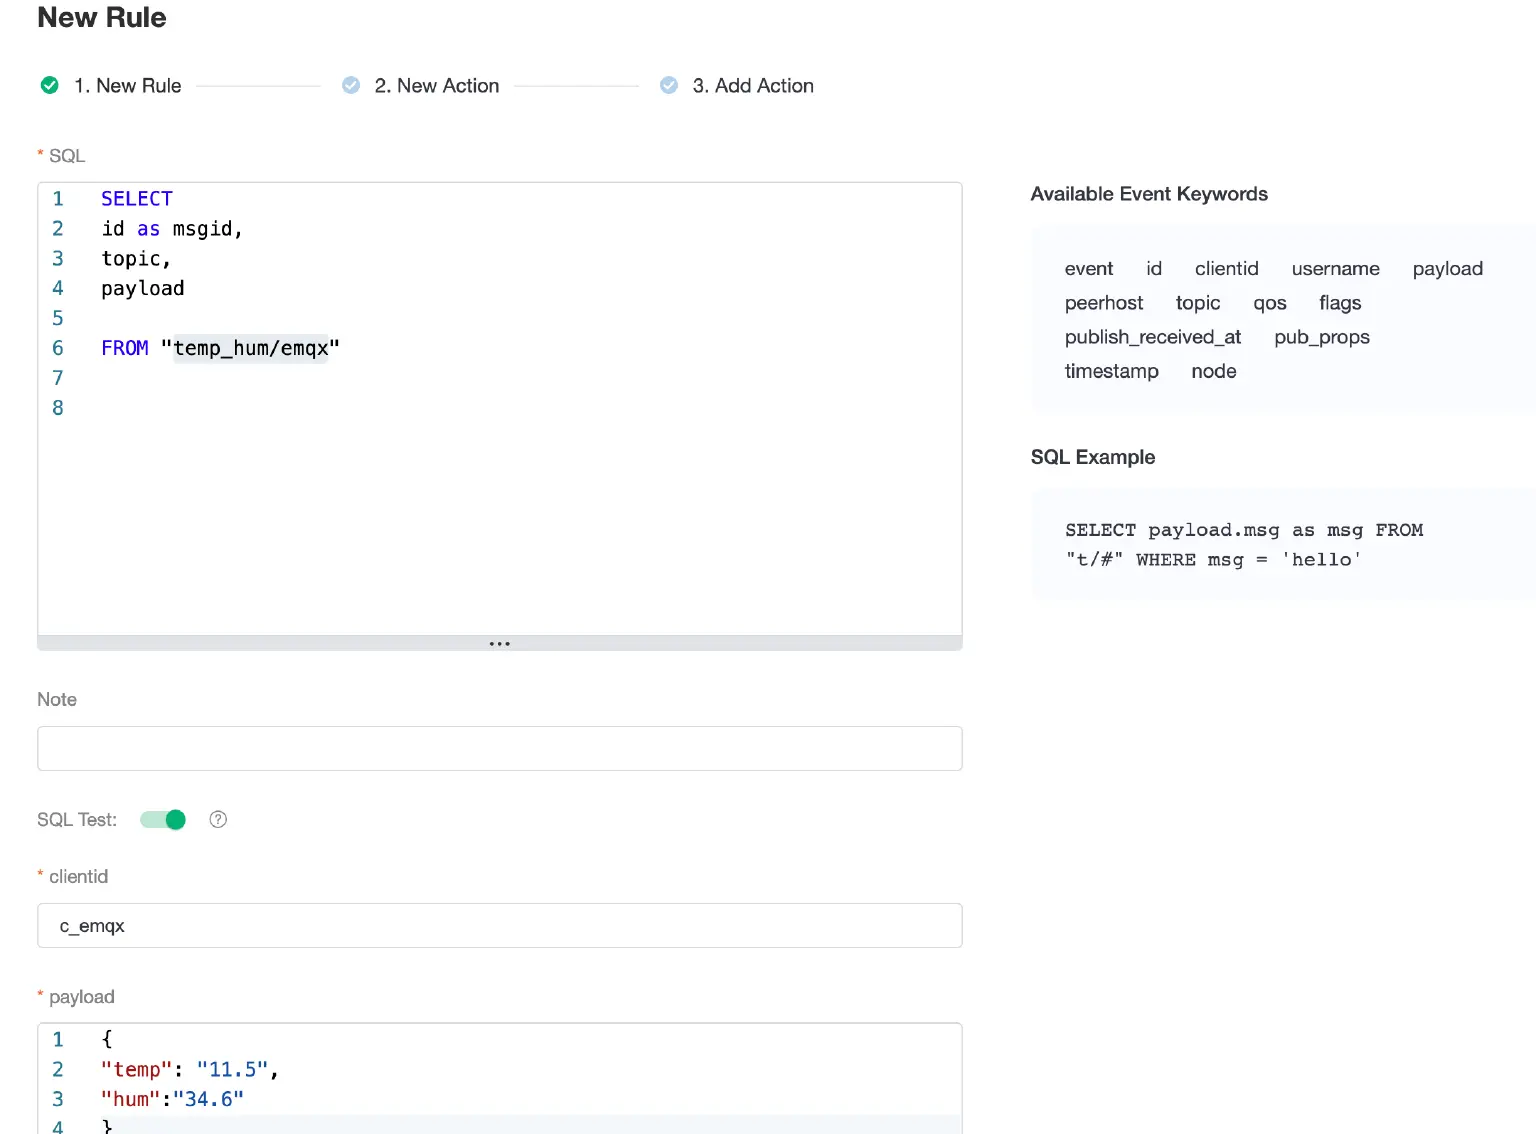This screenshot has height=1134, width=1536.
Task: Click the 'payload' event keyword
Action: point(1447,269)
